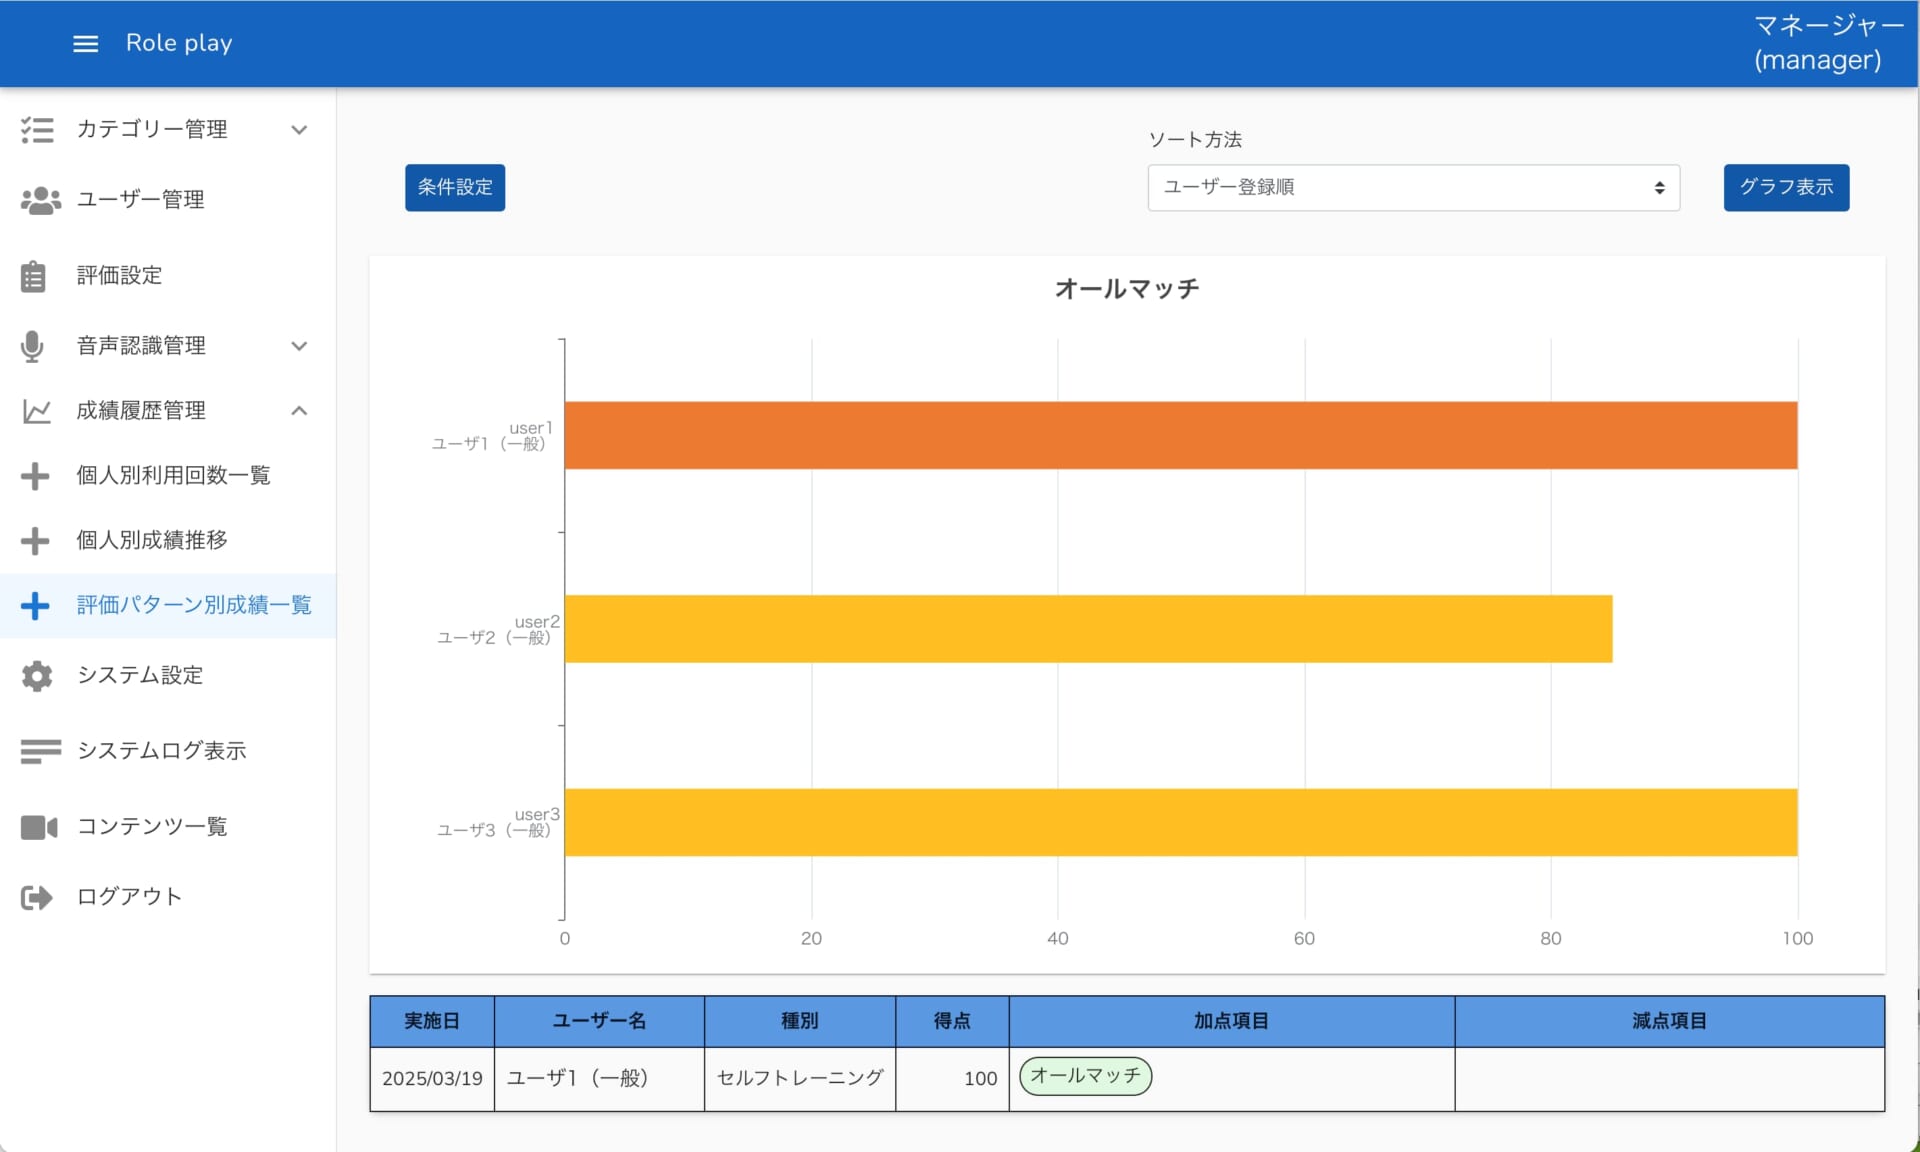Click the plus icon beside 個人別利用回数一覧
Image resolution: width=1920 pixels, height=1152 pixels.
tap(36, 475)
